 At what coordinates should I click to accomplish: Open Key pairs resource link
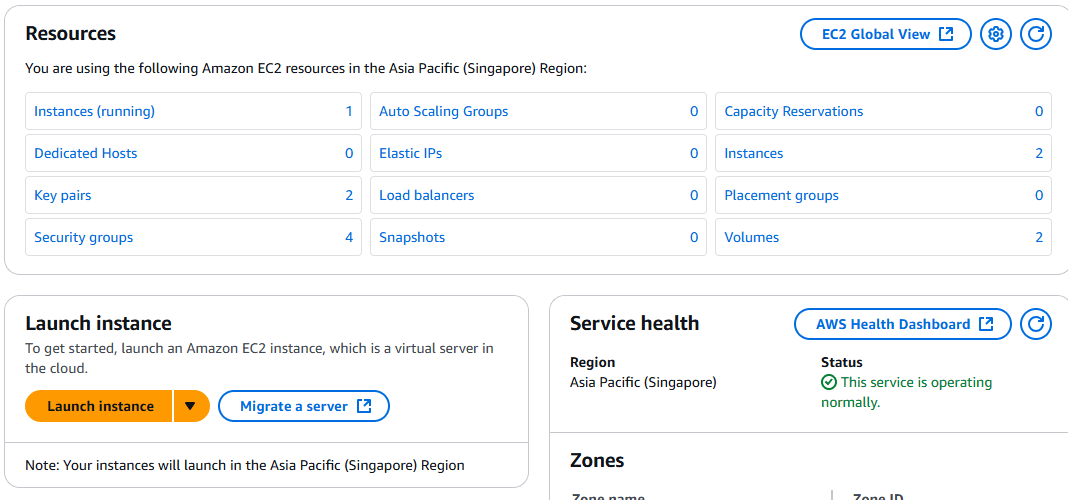[x=63, y=196]
